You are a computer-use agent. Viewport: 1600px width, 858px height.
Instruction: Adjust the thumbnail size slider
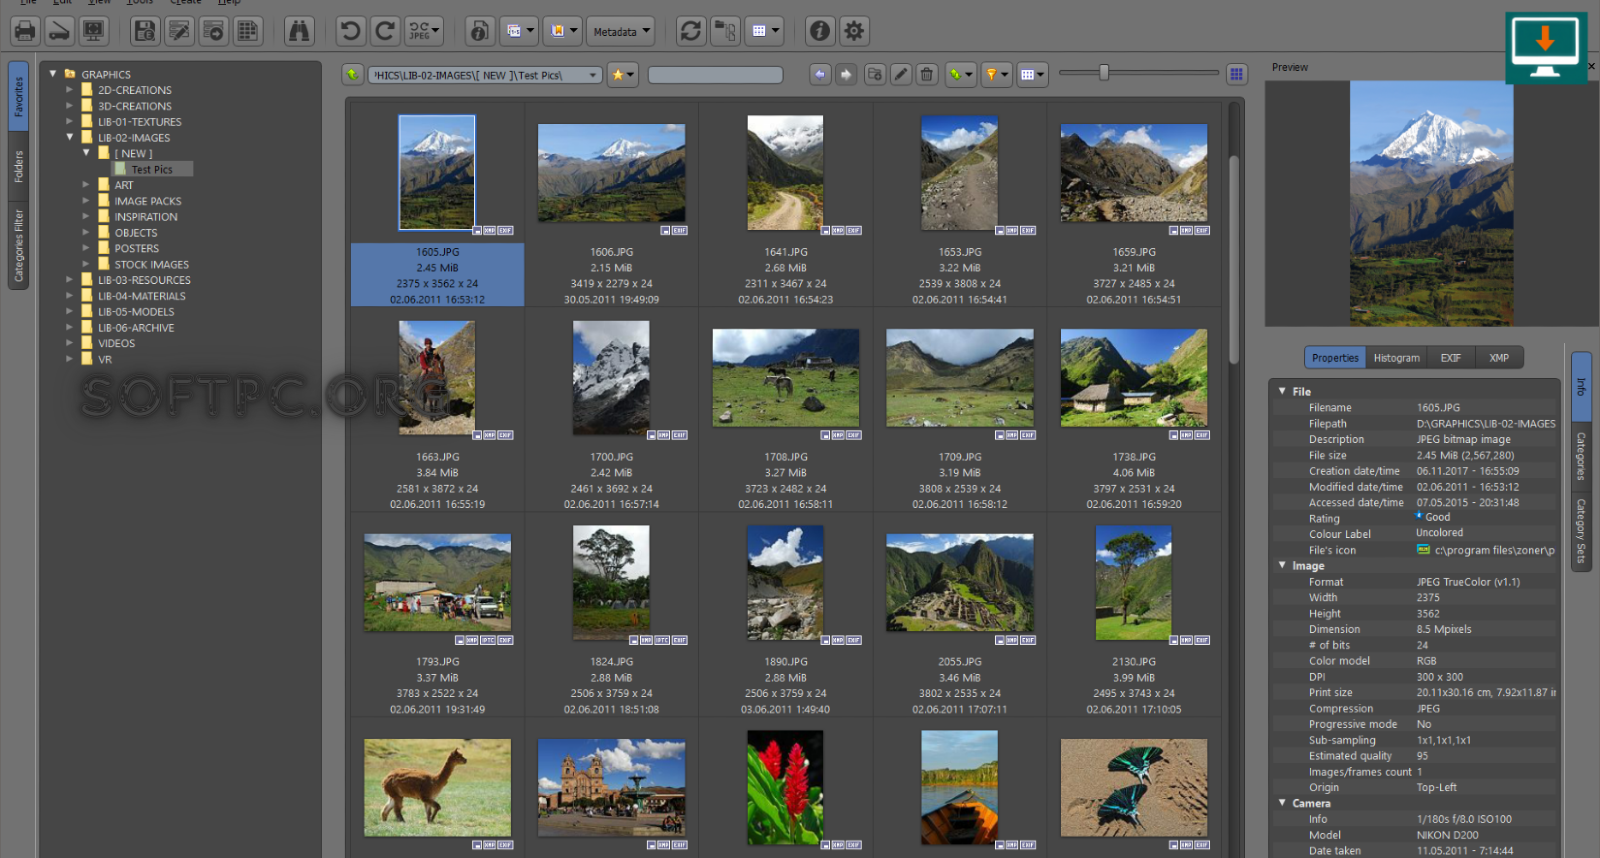point(1104,73)
